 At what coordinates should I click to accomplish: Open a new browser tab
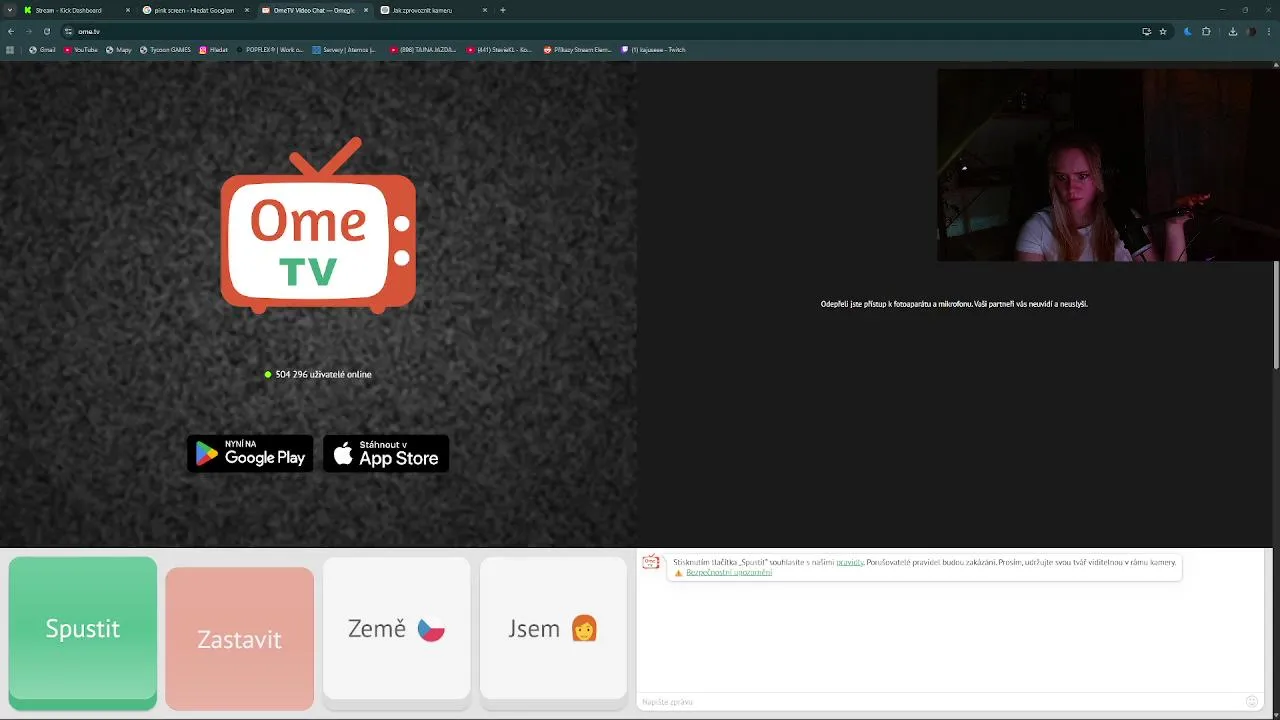pos(503,10)
